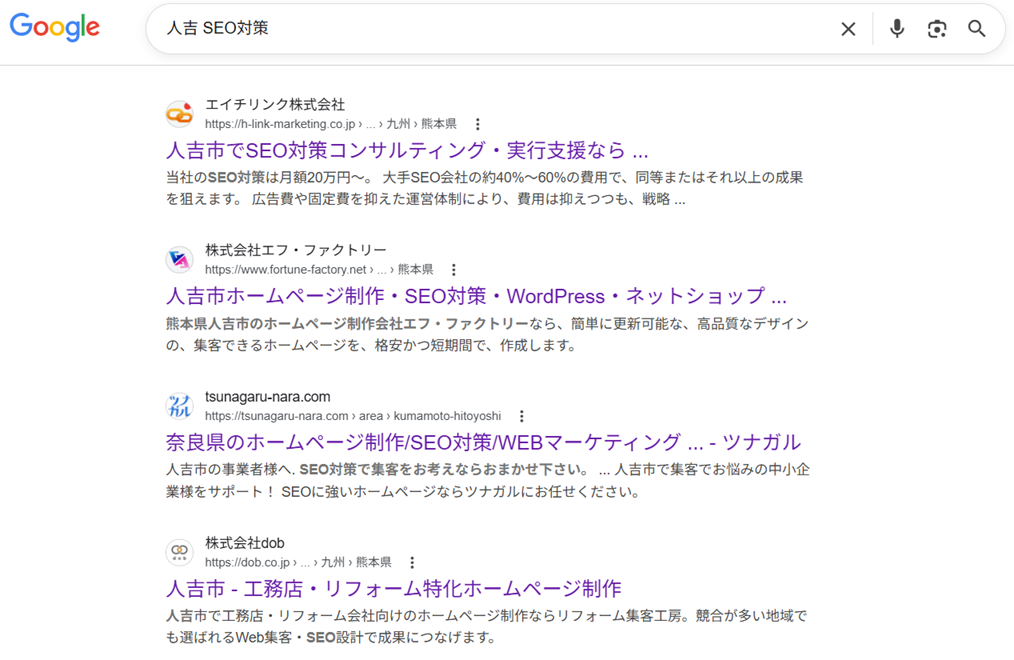Viewport: 1014px width, 660px height.
Task: Open more options for dob.co.jp result
Action: [412, 562]
